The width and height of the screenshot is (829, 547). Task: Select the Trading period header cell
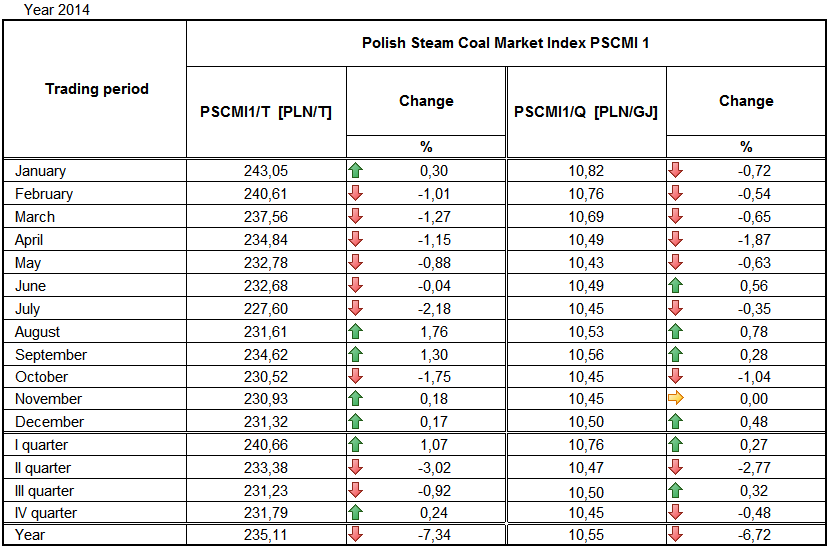pos(97,89)
